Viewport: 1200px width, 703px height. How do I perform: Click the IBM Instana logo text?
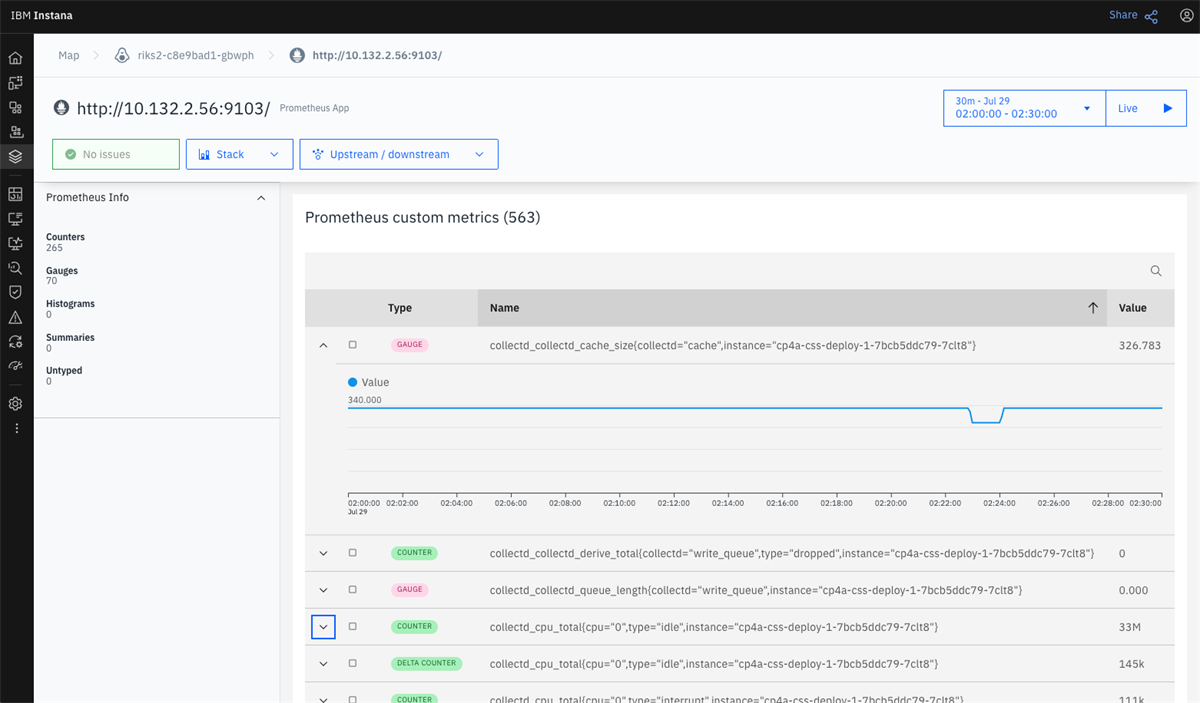pos(41,16)
